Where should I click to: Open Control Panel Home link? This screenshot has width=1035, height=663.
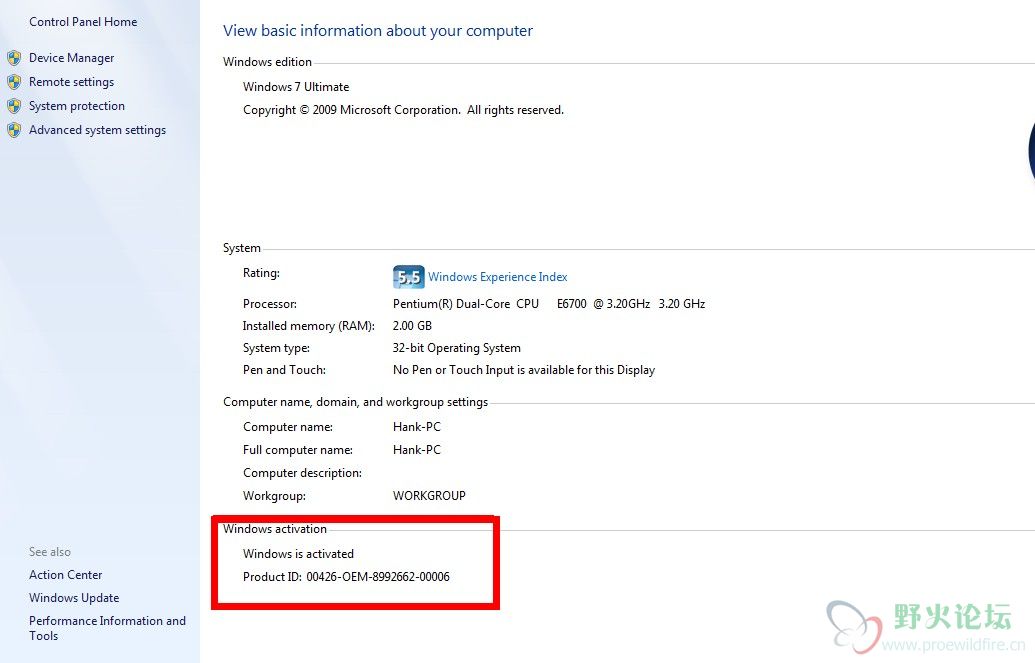(83, 22)
